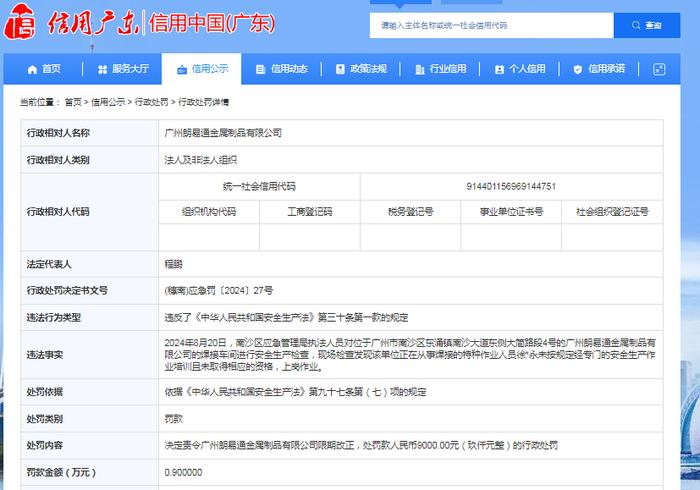Click the document icon beside 政策法规
This screenshot has height=490, width=700.
(340, 69)
